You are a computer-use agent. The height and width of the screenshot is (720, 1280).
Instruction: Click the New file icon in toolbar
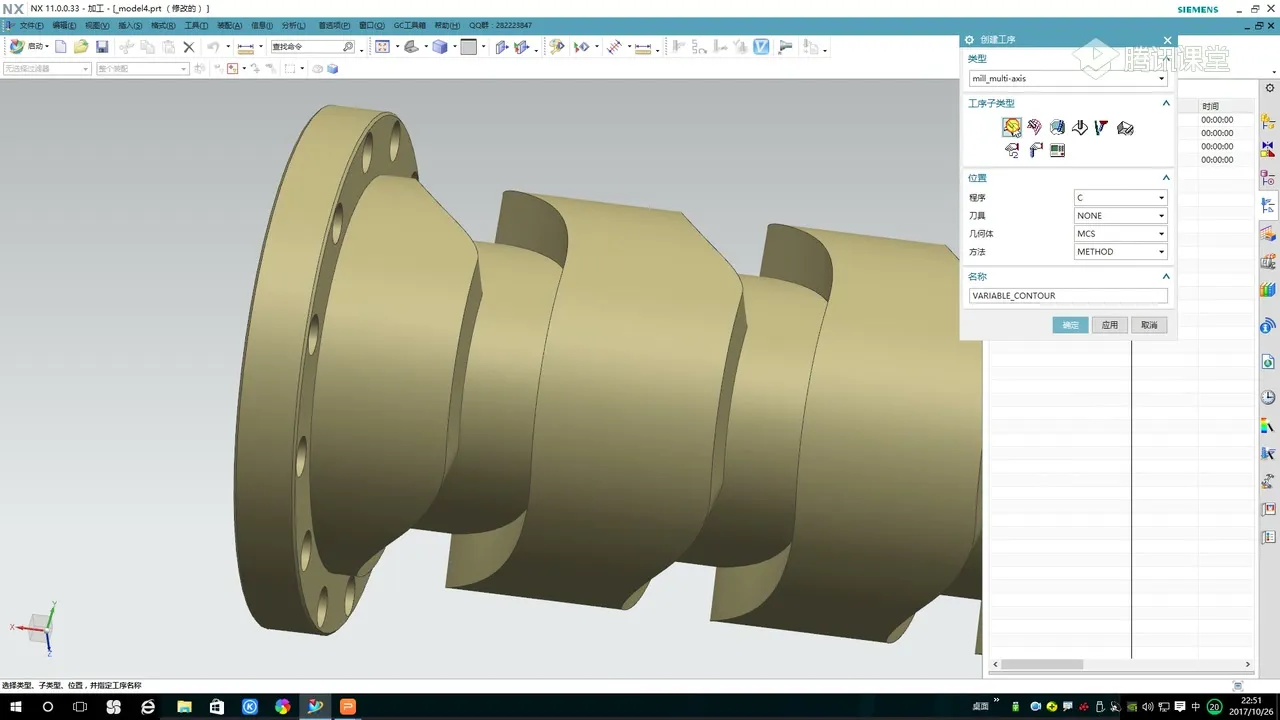pyautogui.click(x=61, y=47)
